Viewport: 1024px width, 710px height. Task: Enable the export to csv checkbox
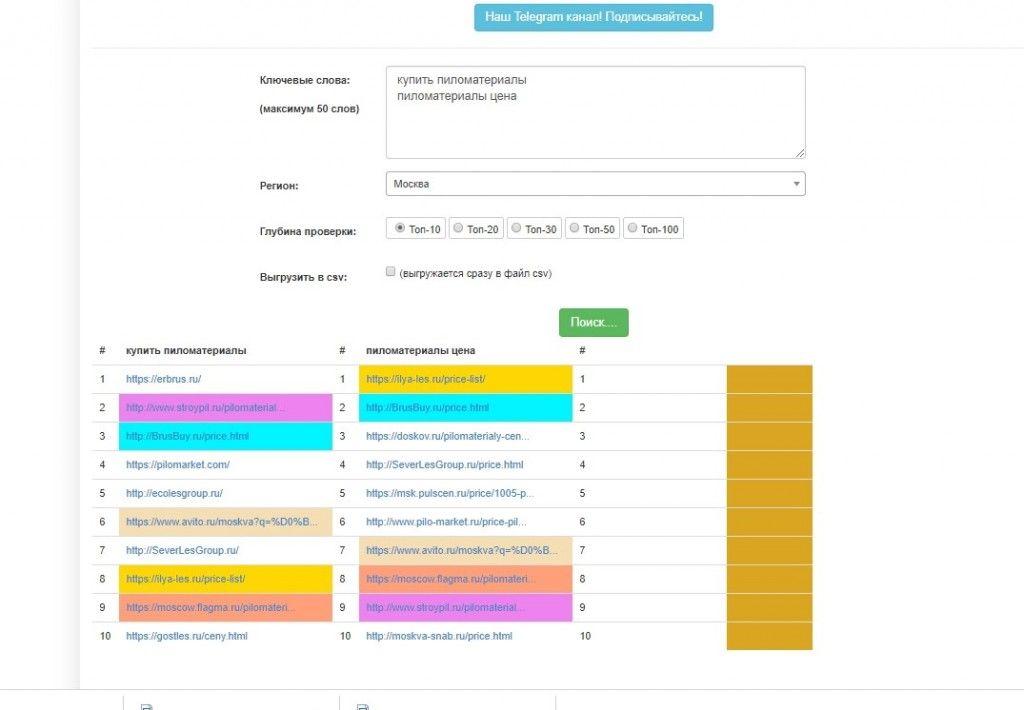pyautogui.click(x=391, y=272)
